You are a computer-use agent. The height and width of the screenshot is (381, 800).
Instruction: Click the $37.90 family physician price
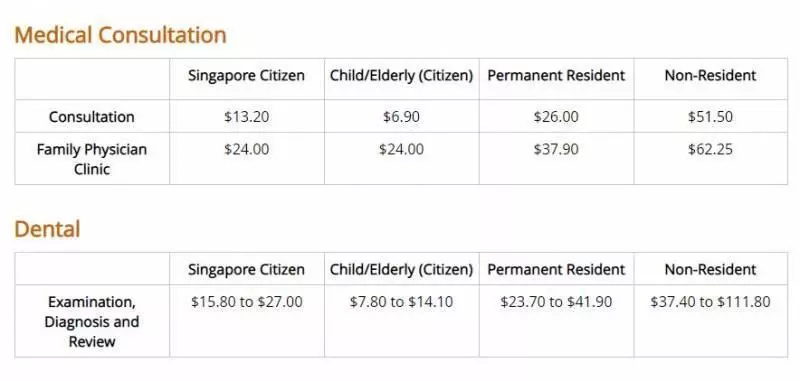tap(556, 149)
